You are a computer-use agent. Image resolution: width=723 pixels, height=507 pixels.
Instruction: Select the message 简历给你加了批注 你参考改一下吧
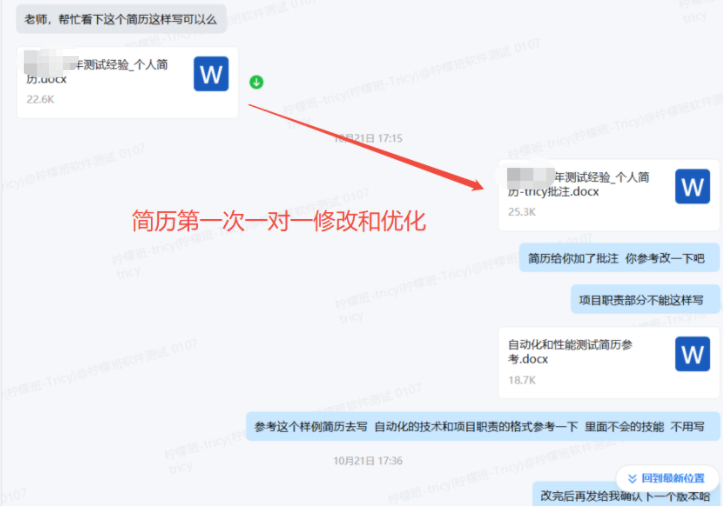tap(617, 258)
